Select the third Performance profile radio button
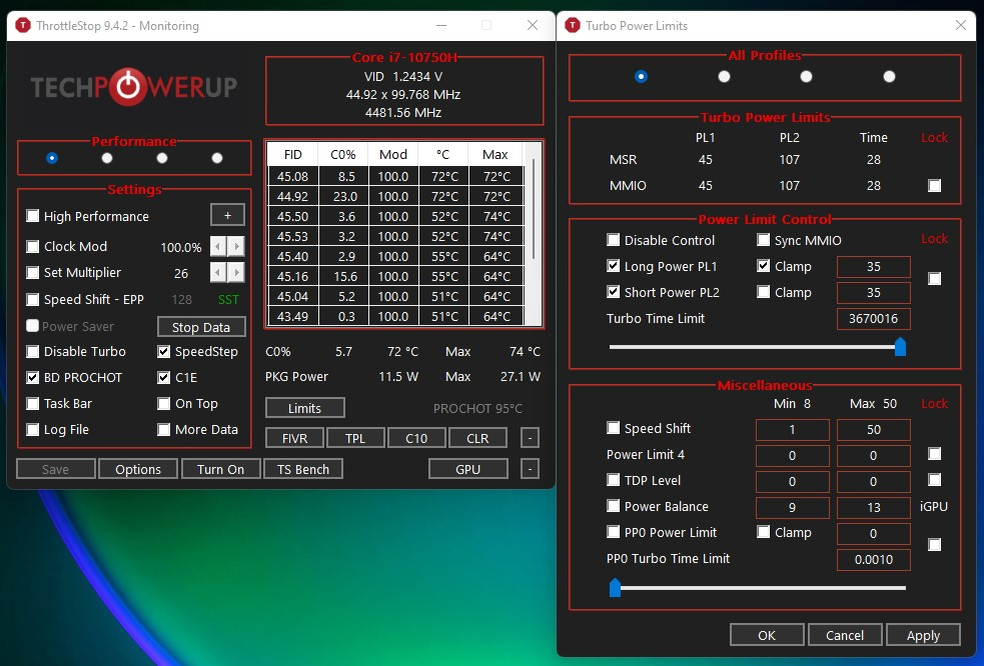This screenshot has width=984, height=666. pyautogui.click(x=162, y=158)
